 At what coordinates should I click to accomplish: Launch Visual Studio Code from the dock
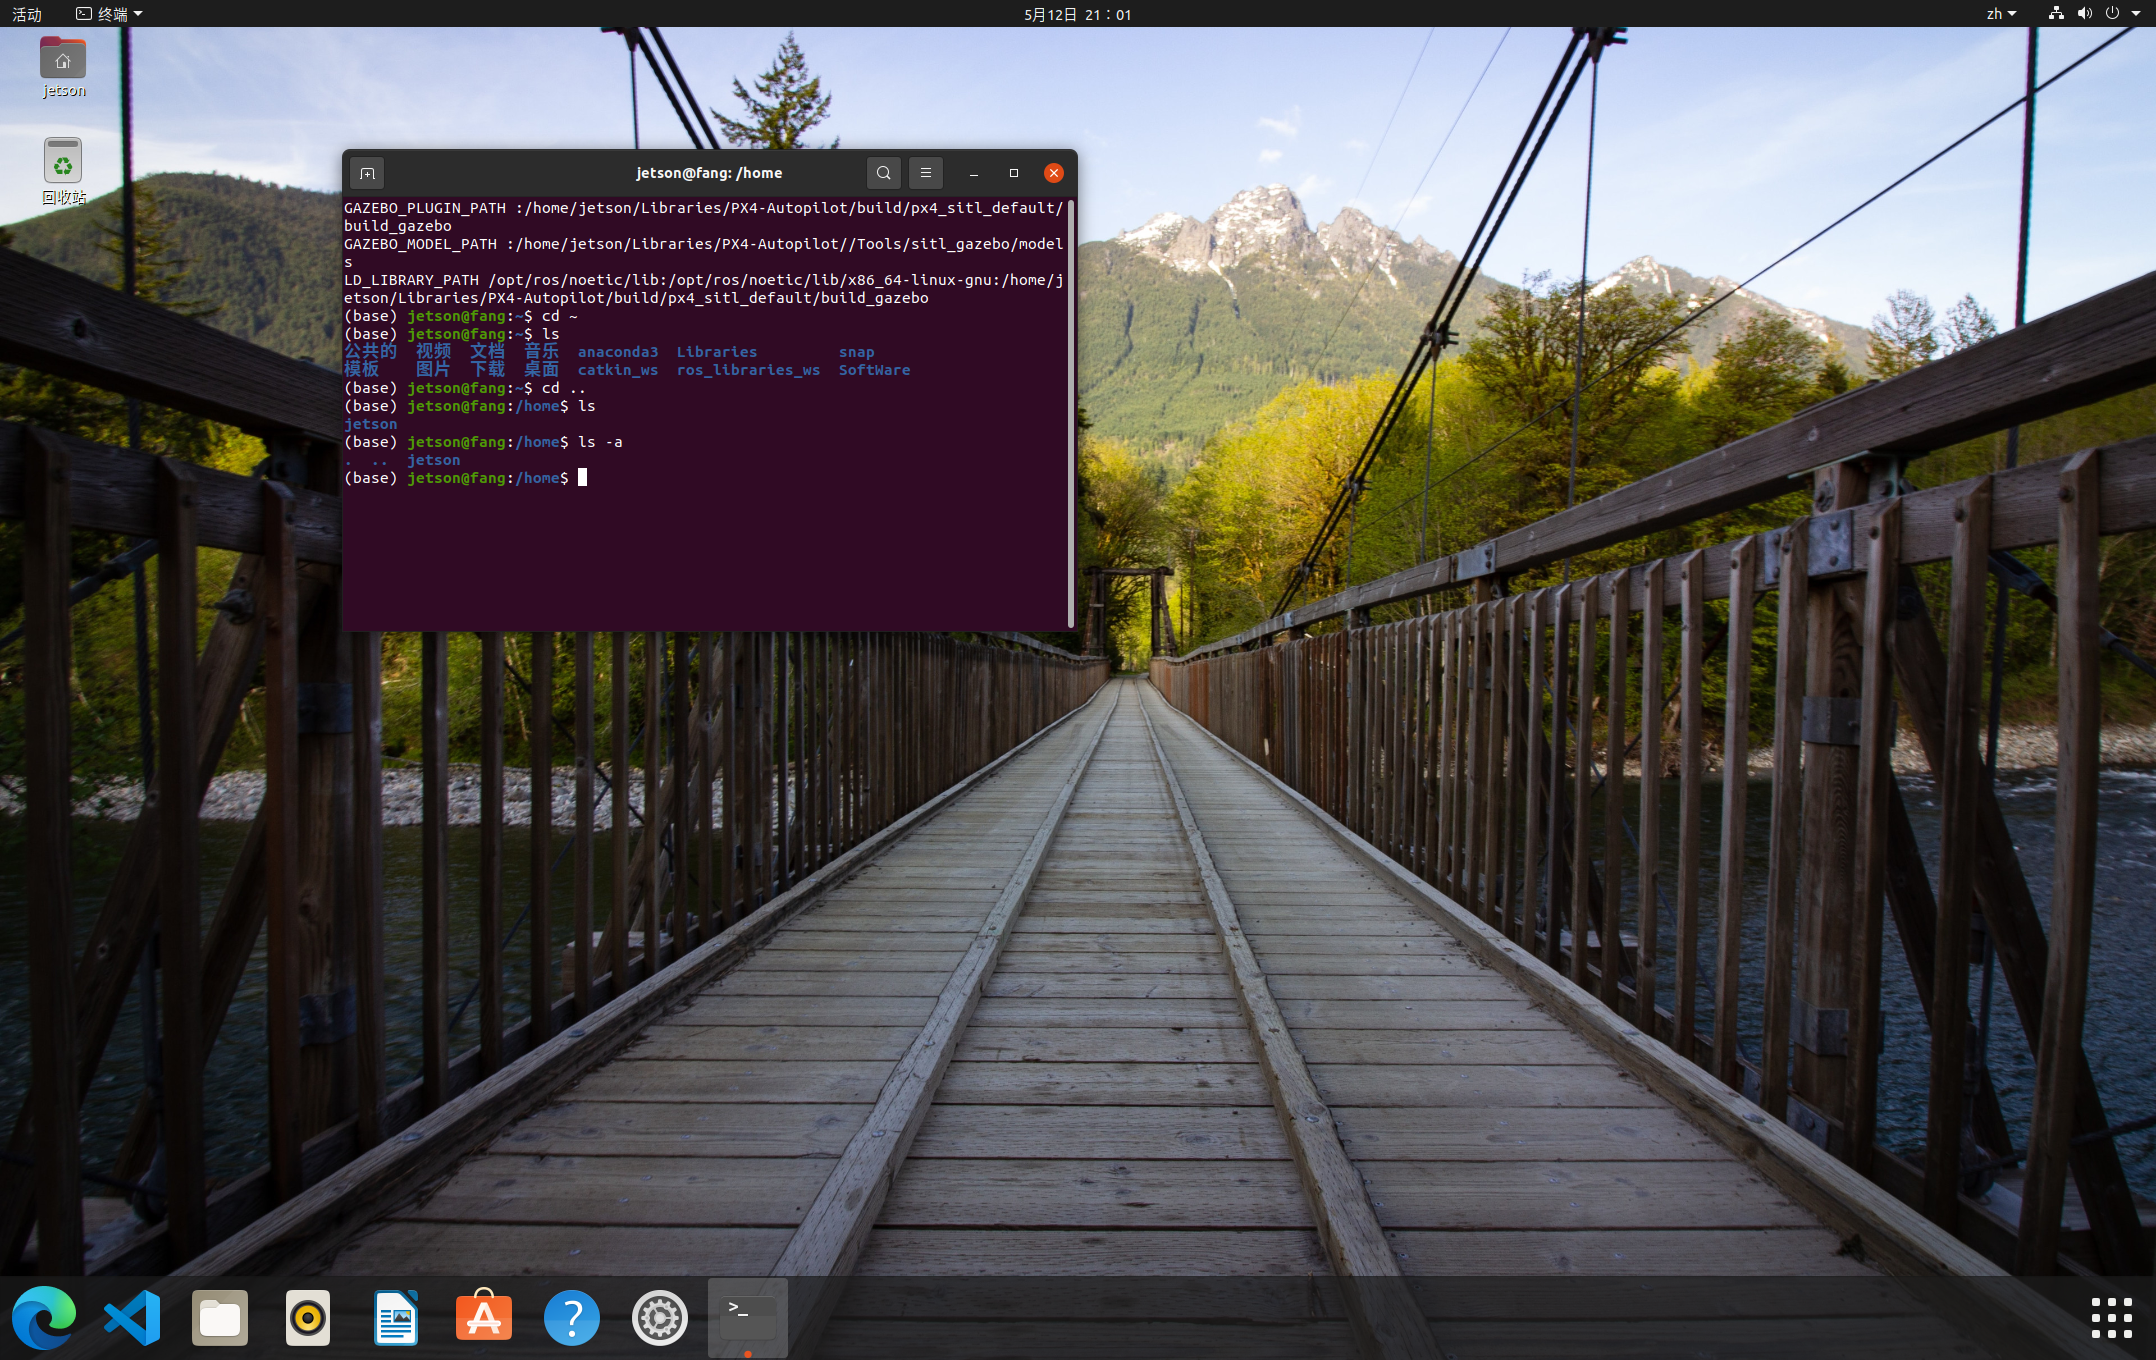point(132,1317)
